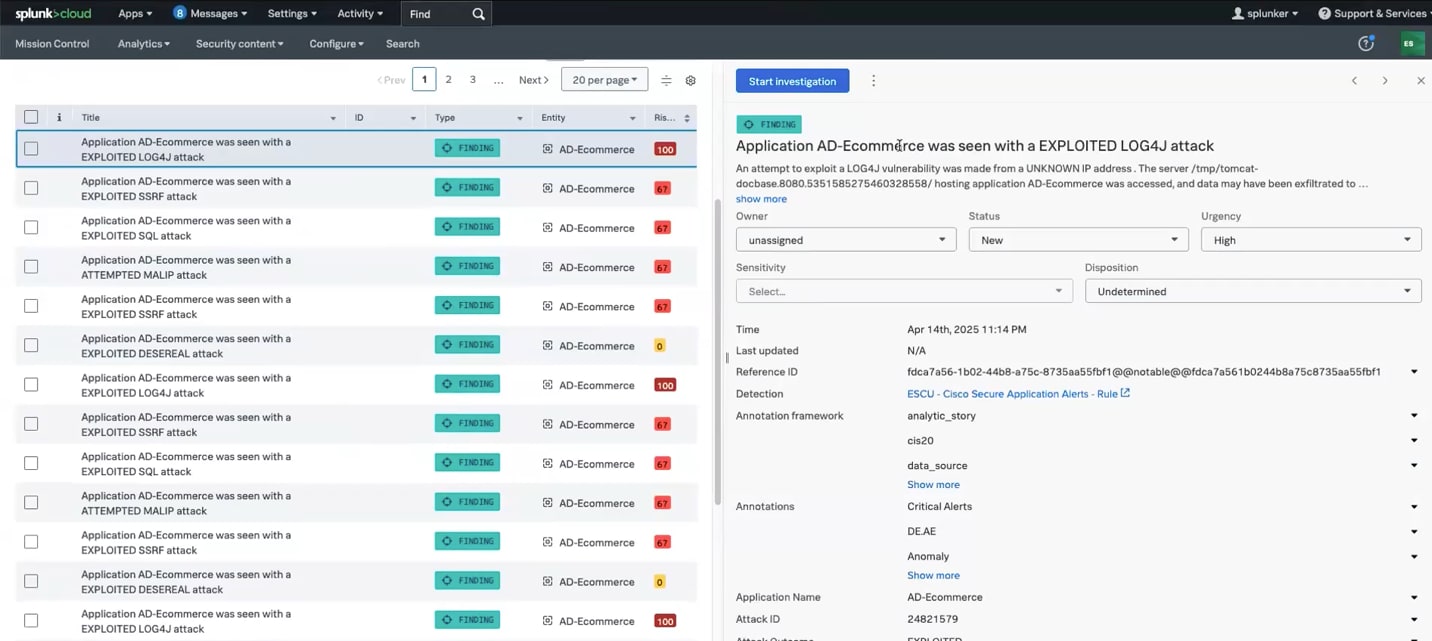Open the Apps menu
The height and width of the screenshot is (641, 1432).
135,13
